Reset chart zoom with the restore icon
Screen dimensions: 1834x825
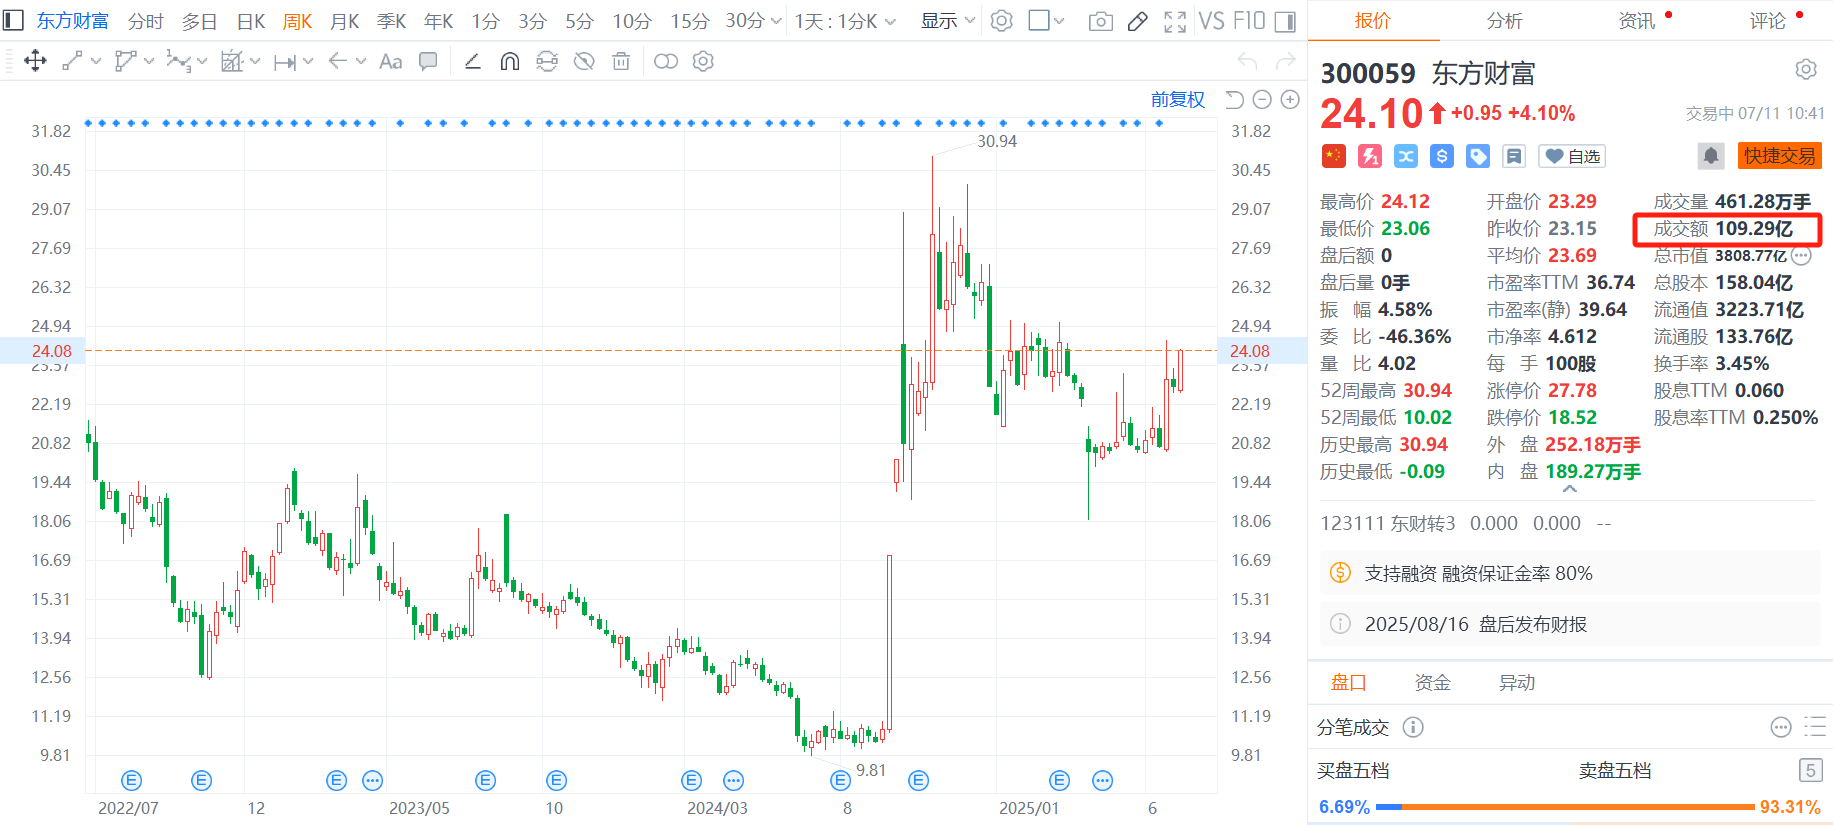click(x=1235, y=100)
